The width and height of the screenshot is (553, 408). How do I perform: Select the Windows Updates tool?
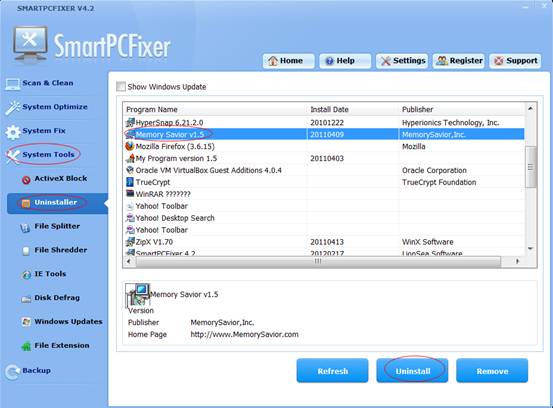point(68,322)
